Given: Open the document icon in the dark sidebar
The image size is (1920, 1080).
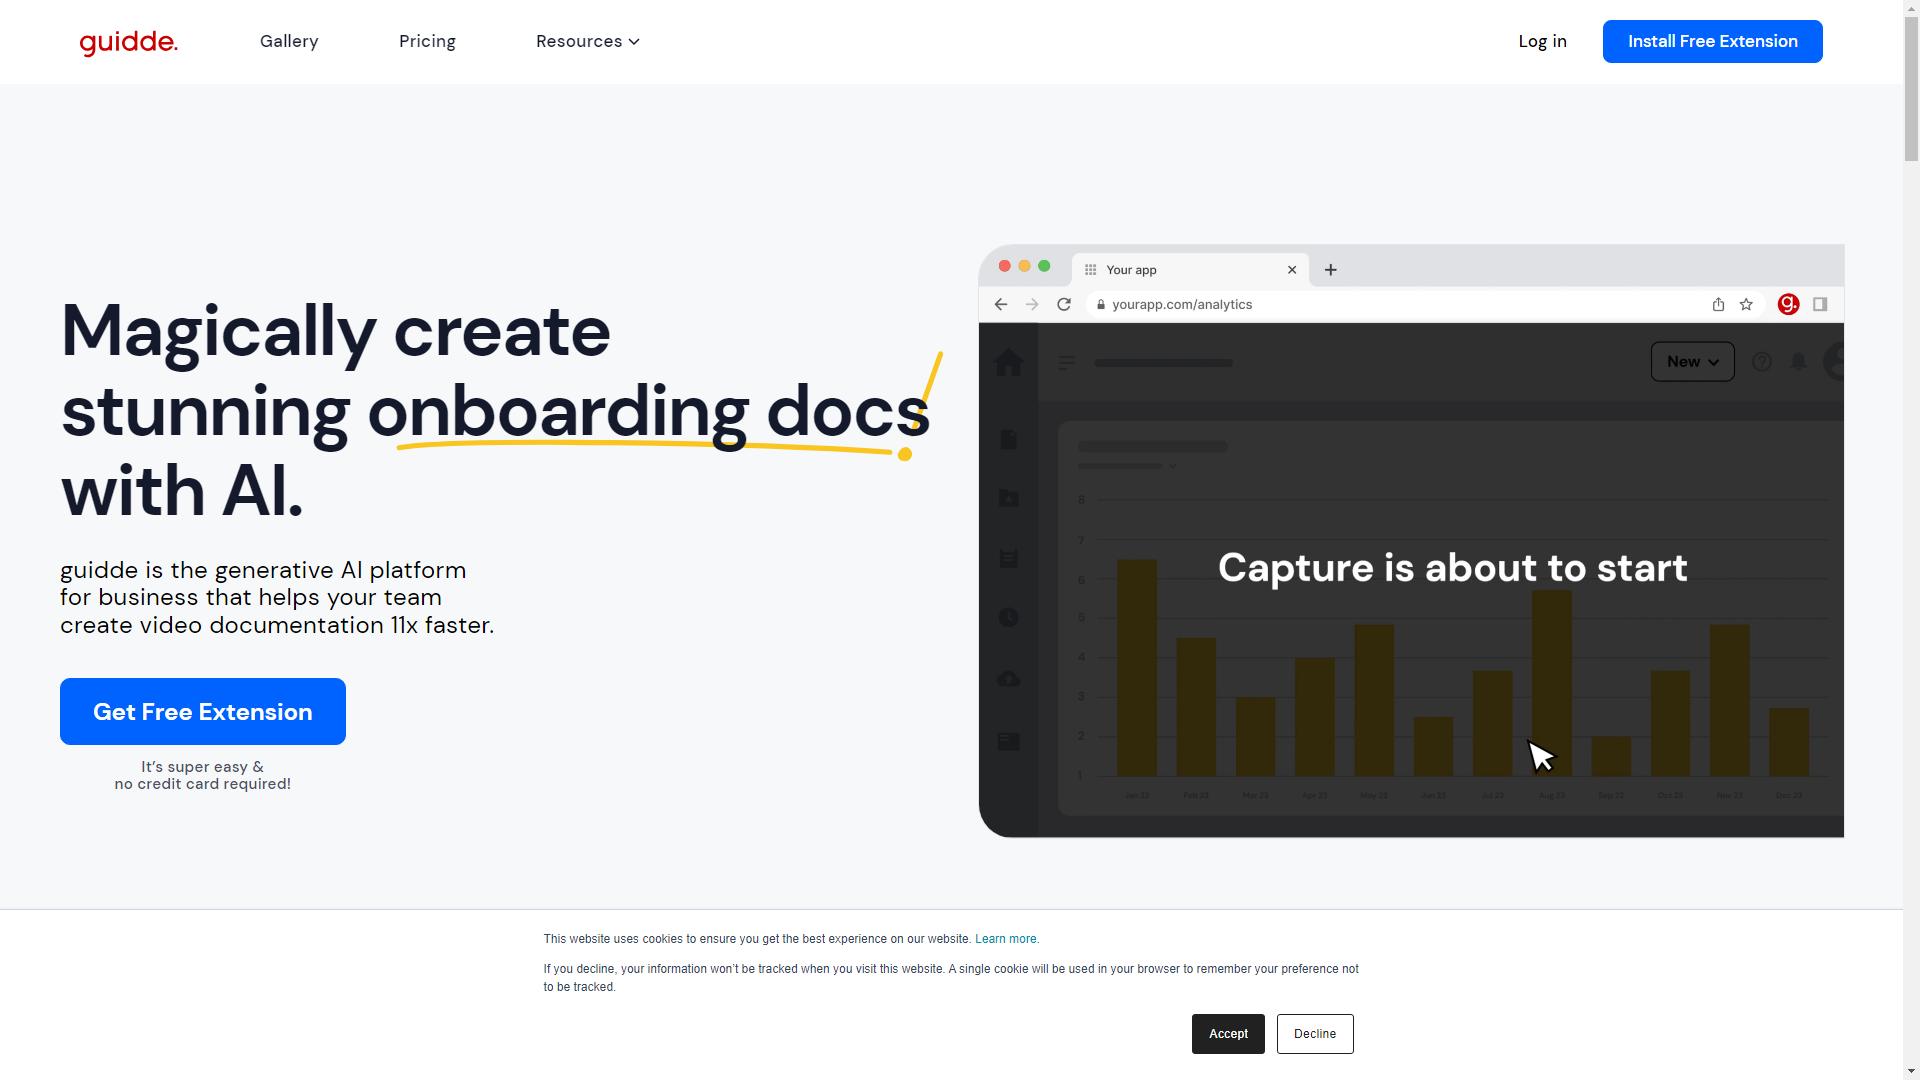Looking at the screenshot, I should pos(1009,438).
